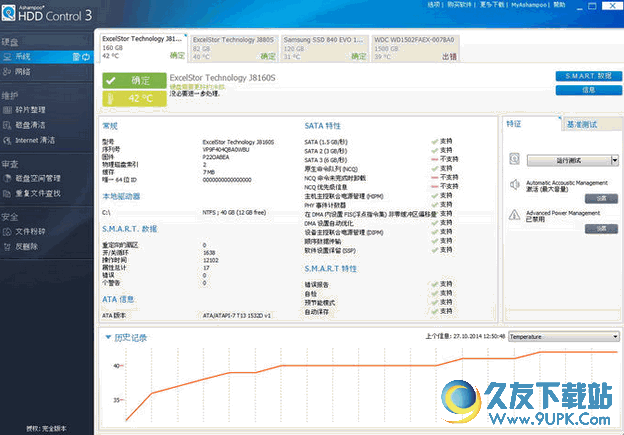The image size is (624, 435).
Task: Select the Samsung SSD 840 EVO drive tab
Action: (x=324, y=48)
